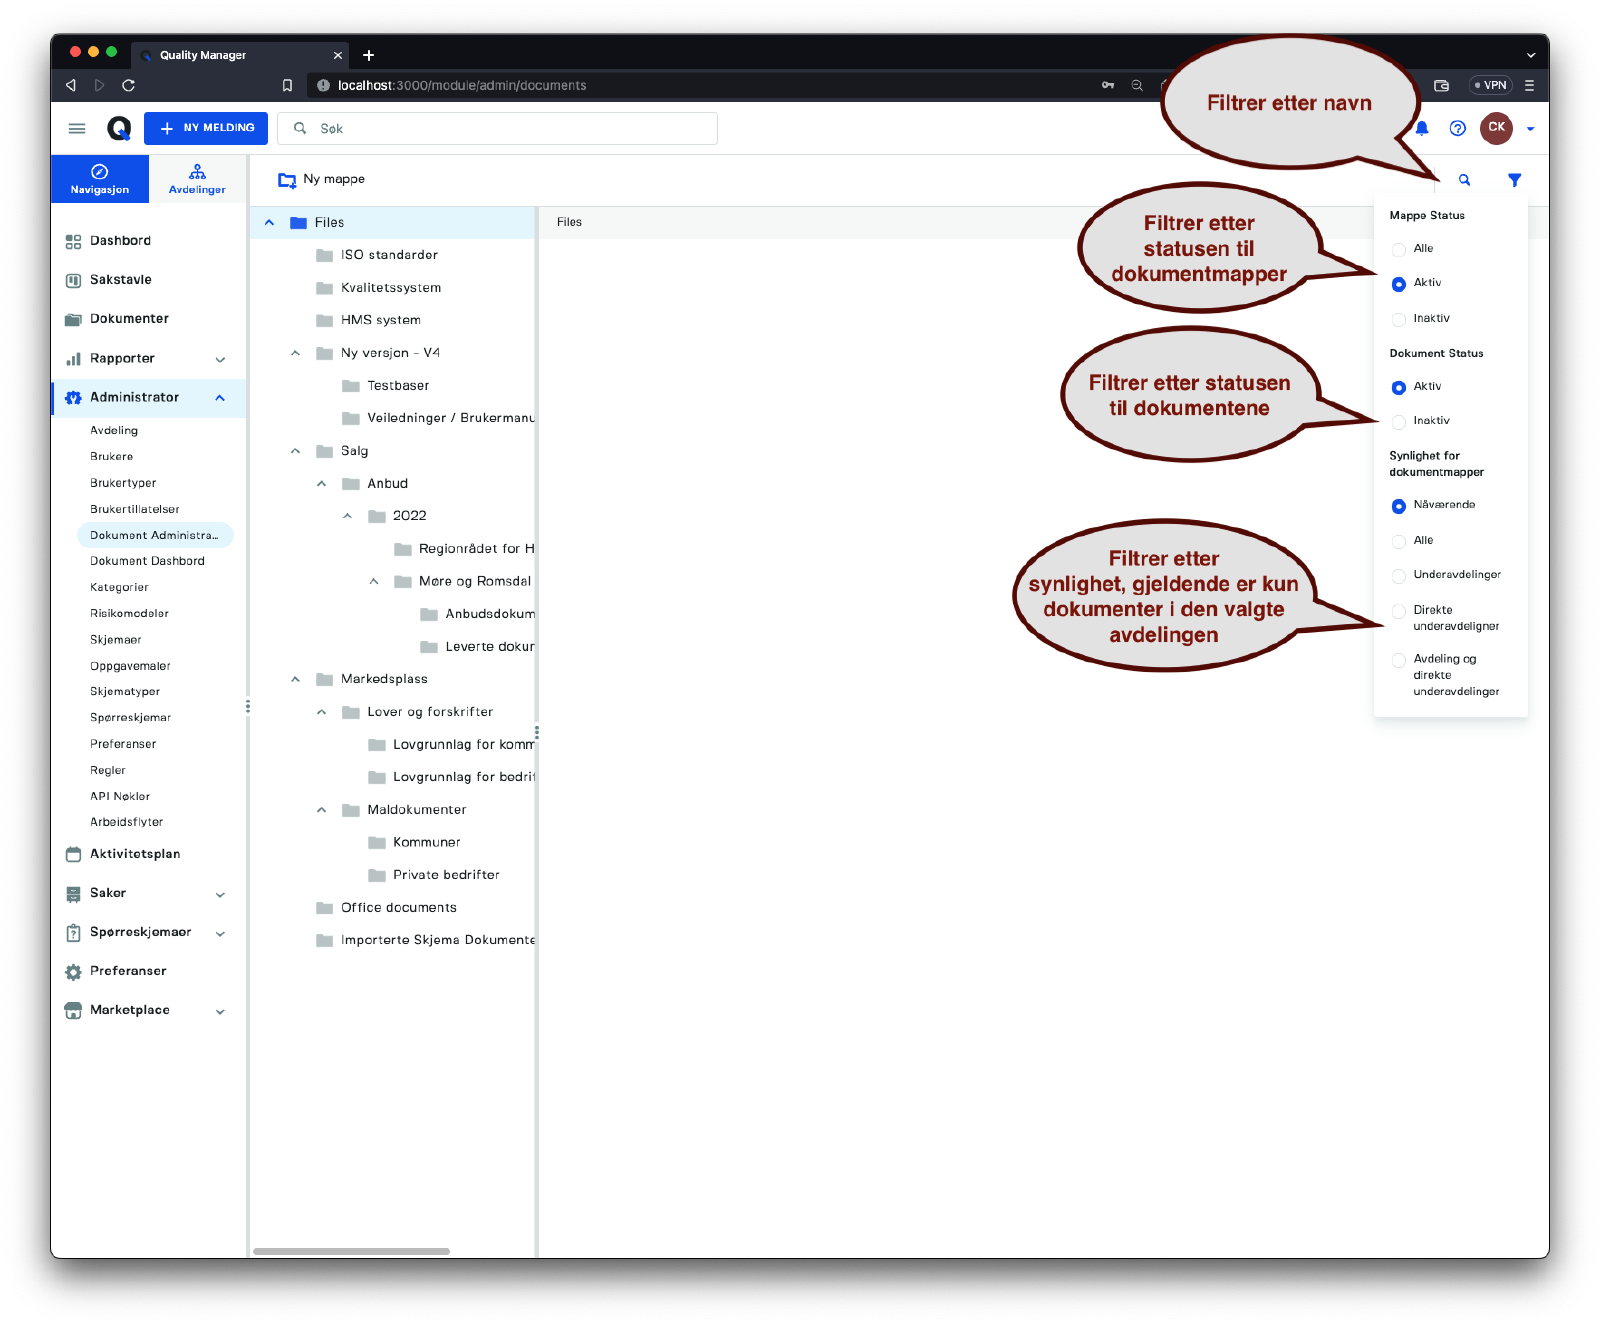Screen dimensions: 1600x1325
Task: Expand the Rapporter menu section
Action: pos(220,359)
